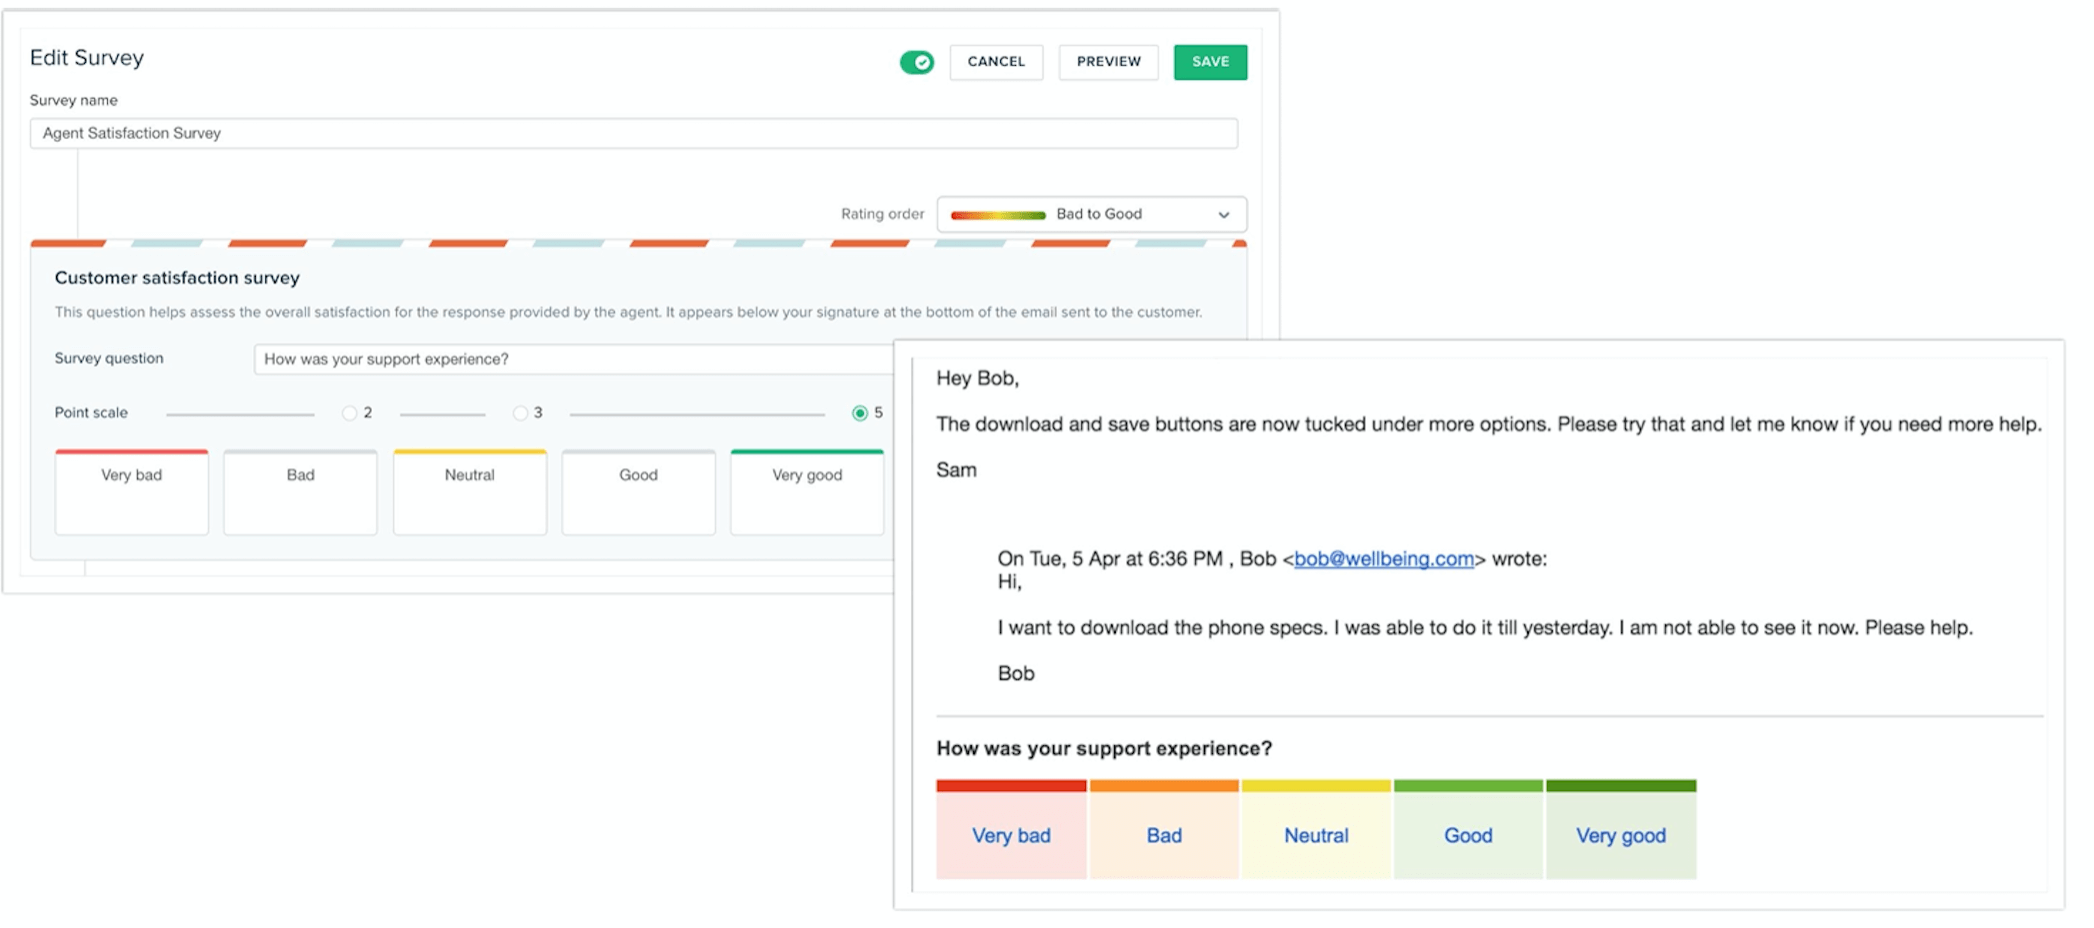Select the 5 point scale radio
Viewport: 2094px width, 928px height.
pos(860,413)
